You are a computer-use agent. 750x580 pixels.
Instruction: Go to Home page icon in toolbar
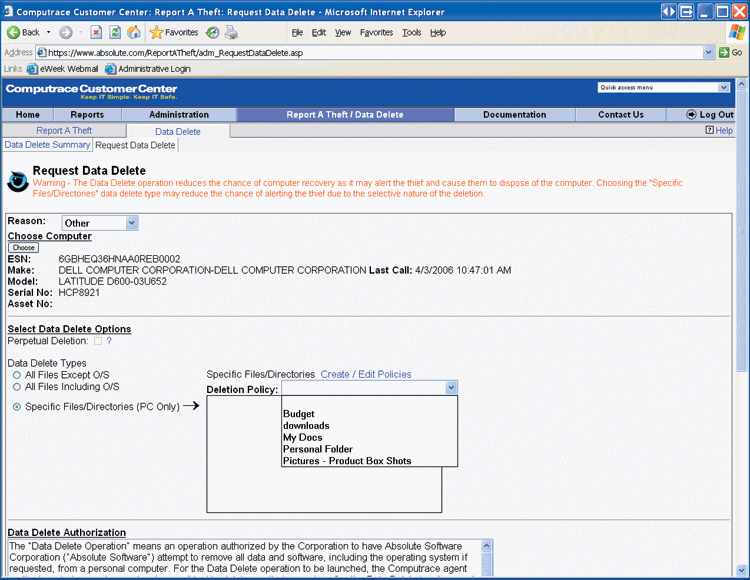(x=133, y=33)
